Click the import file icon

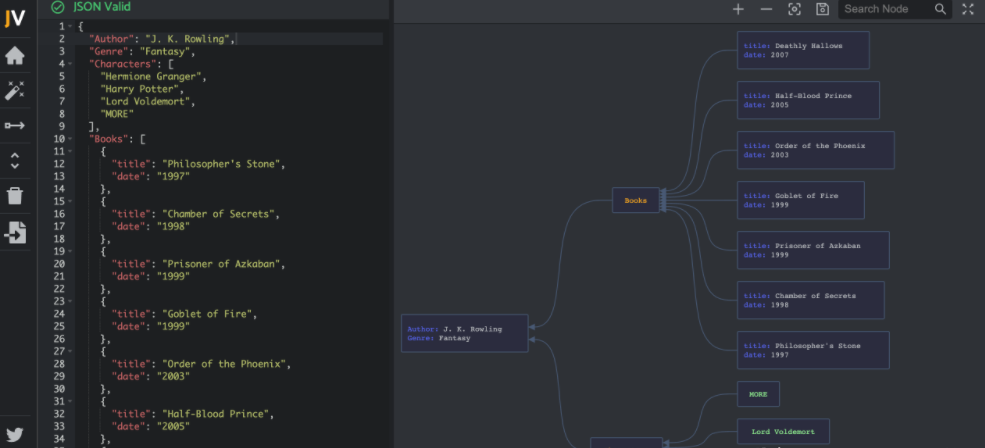click(15, 232)
